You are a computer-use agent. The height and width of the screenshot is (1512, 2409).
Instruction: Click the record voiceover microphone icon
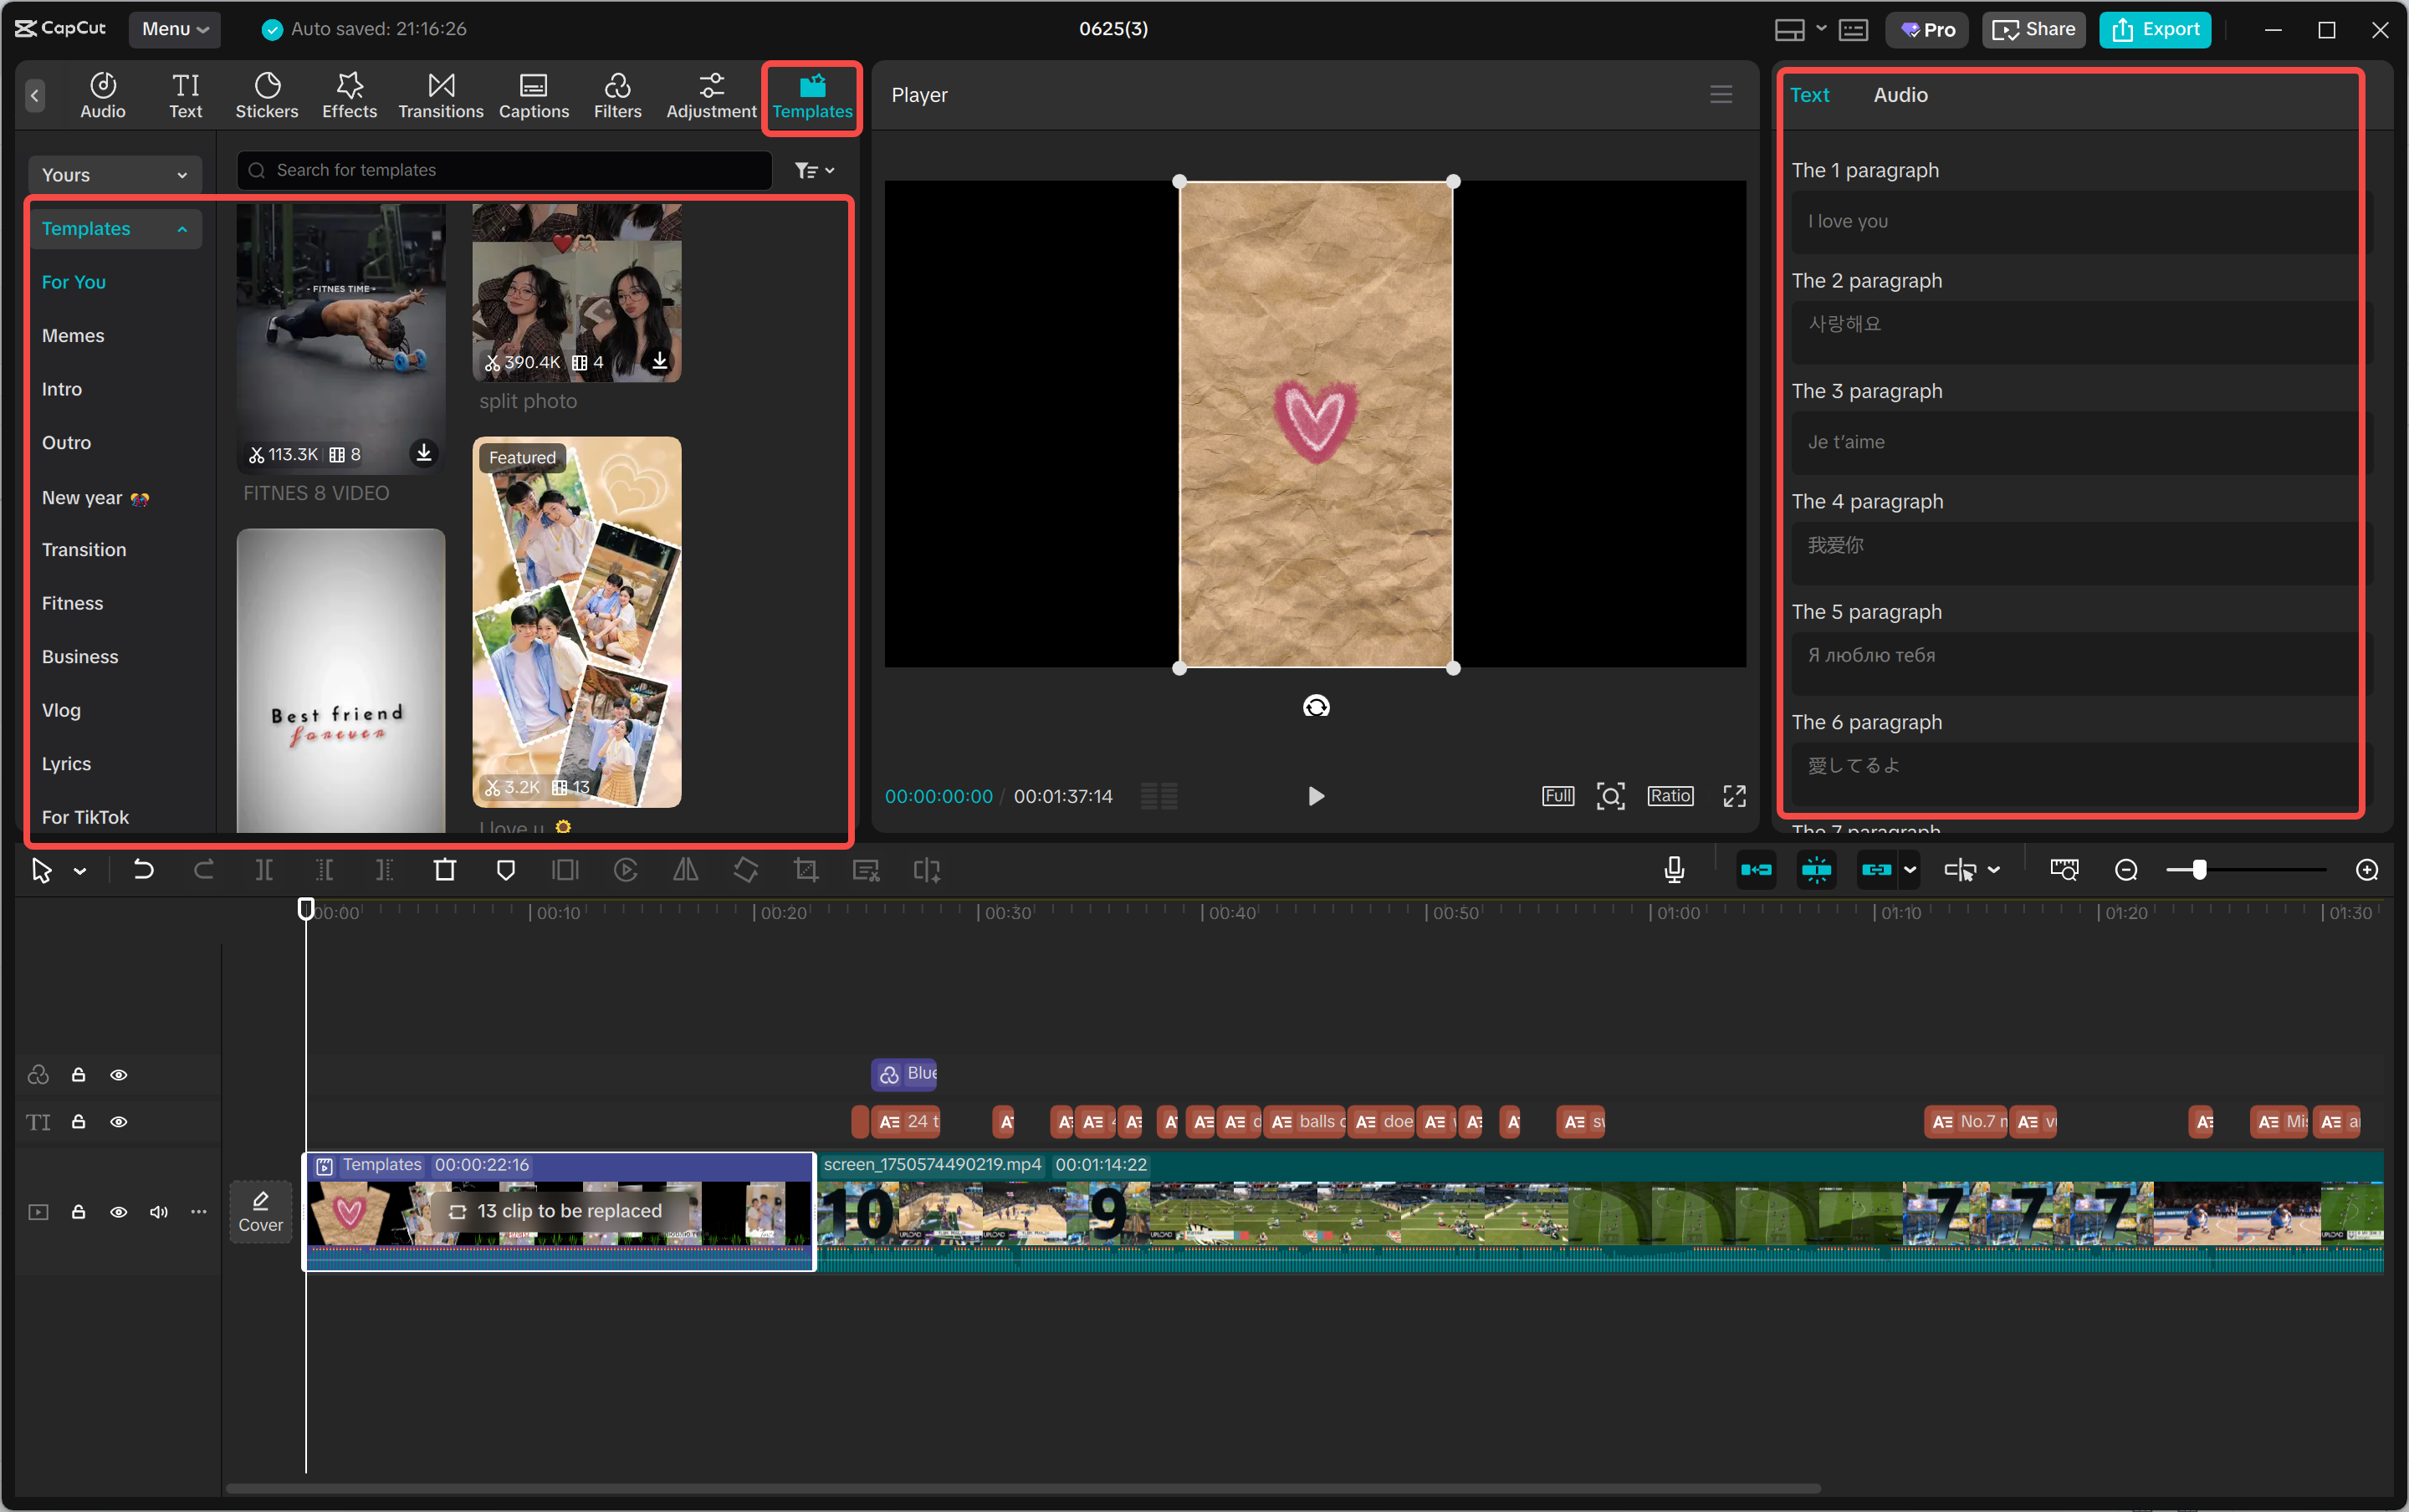pos(1673,870)
